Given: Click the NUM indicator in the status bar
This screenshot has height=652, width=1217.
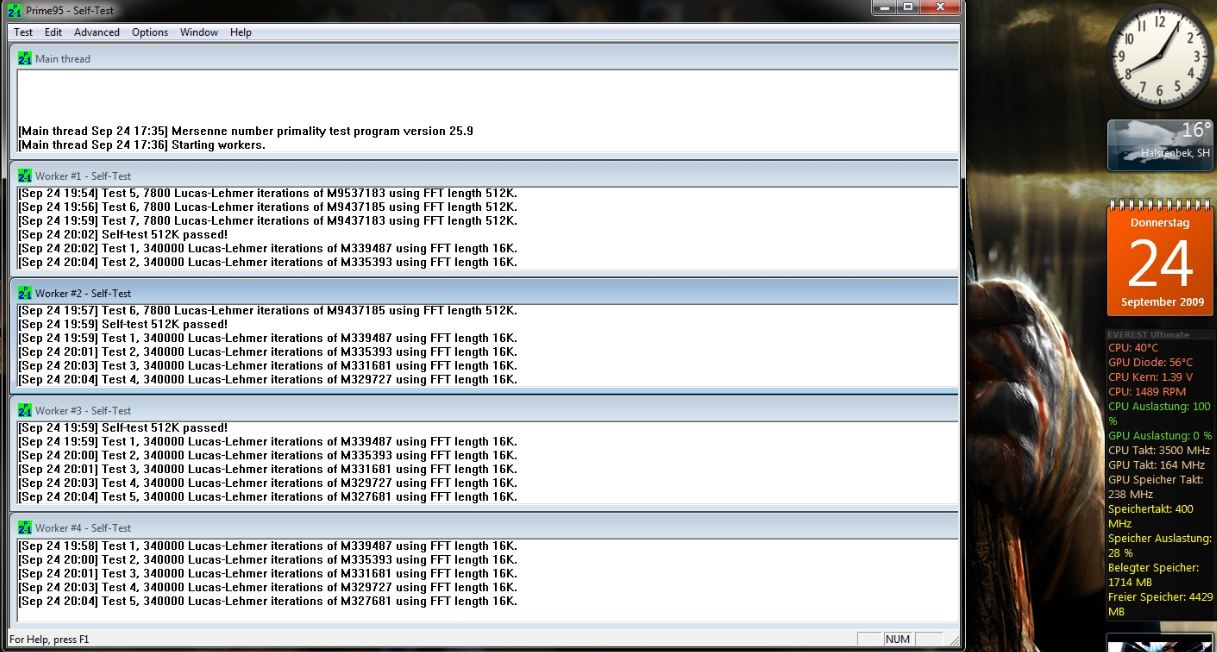Looking at the screenshot, I should click(898, 639).
